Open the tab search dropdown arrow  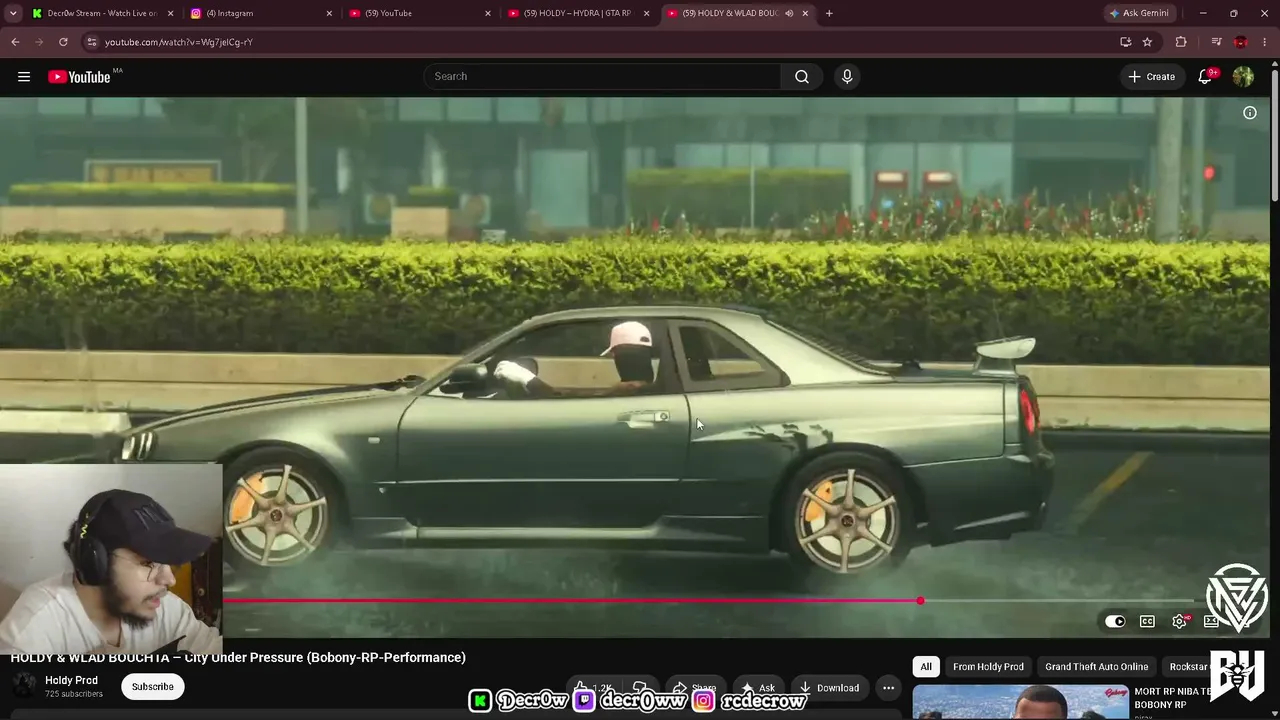pos(12,13)
